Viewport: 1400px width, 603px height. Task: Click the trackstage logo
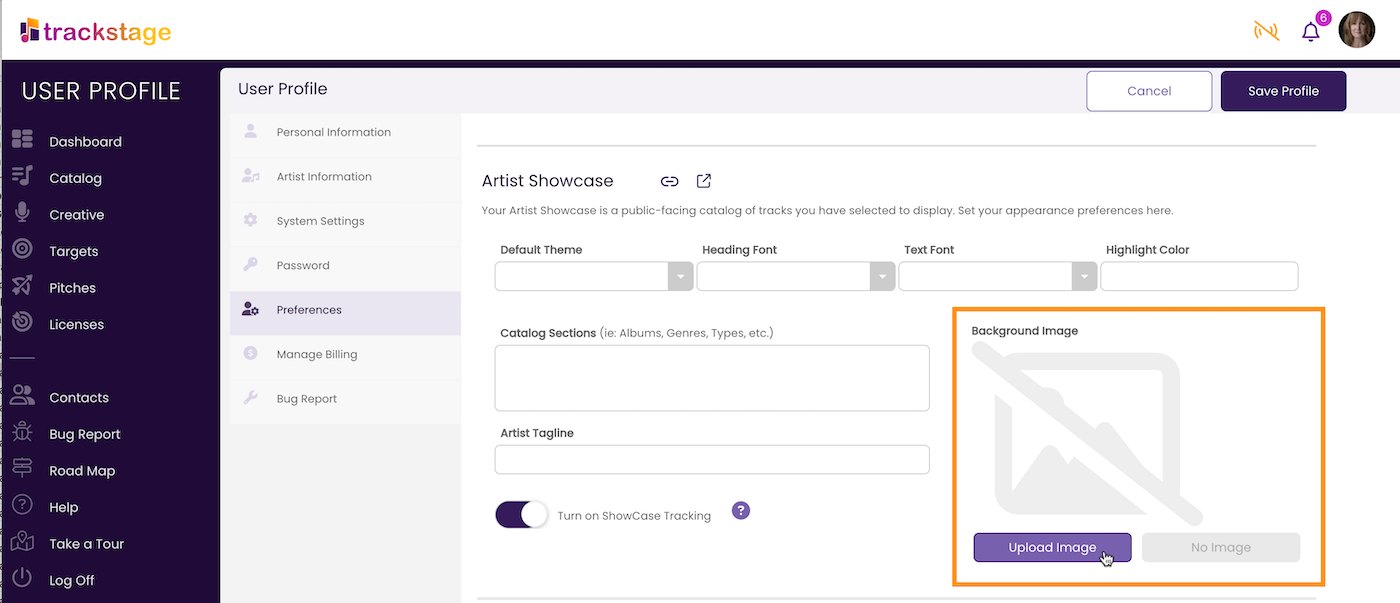[x=96, y=31]
